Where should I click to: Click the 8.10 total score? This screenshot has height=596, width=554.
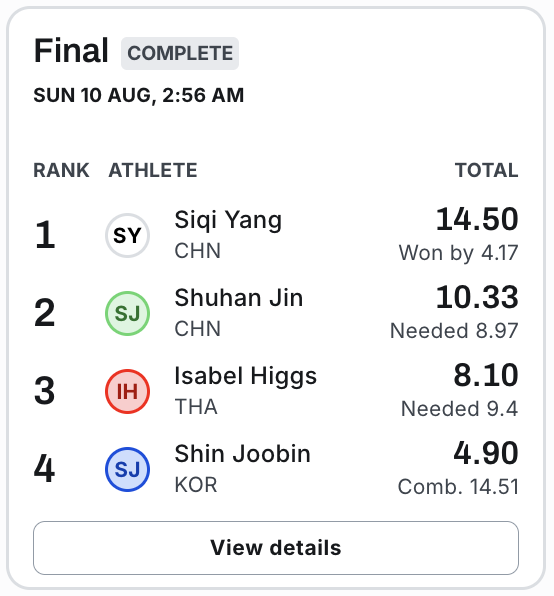[486, 375]
